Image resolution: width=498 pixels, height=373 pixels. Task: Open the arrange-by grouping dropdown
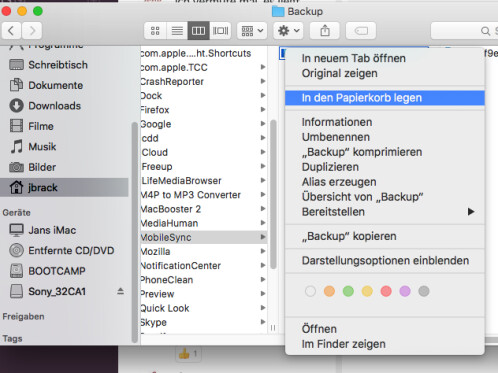pyautogui.click(x=252, y=31)
